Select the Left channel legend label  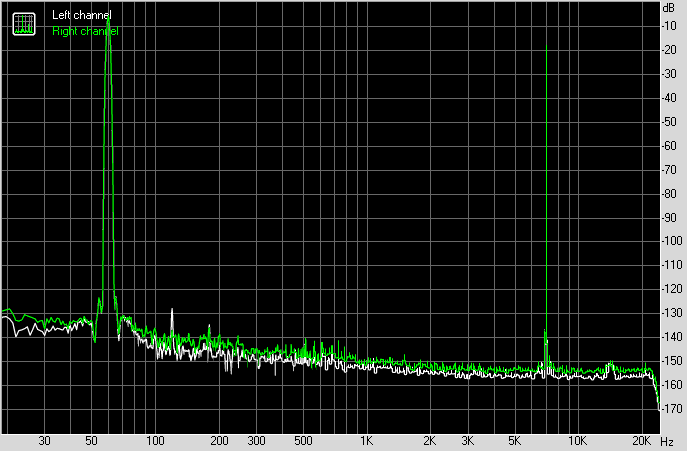[81, 16]
